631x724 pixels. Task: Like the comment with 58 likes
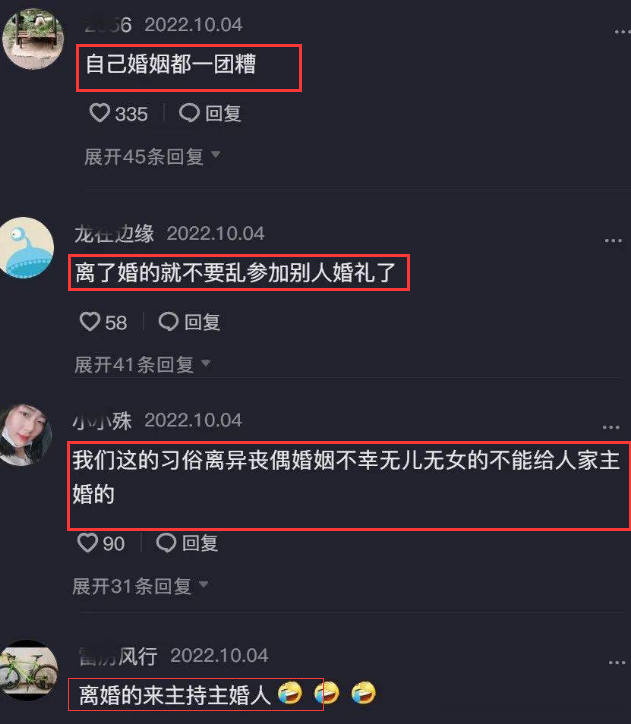90,321
